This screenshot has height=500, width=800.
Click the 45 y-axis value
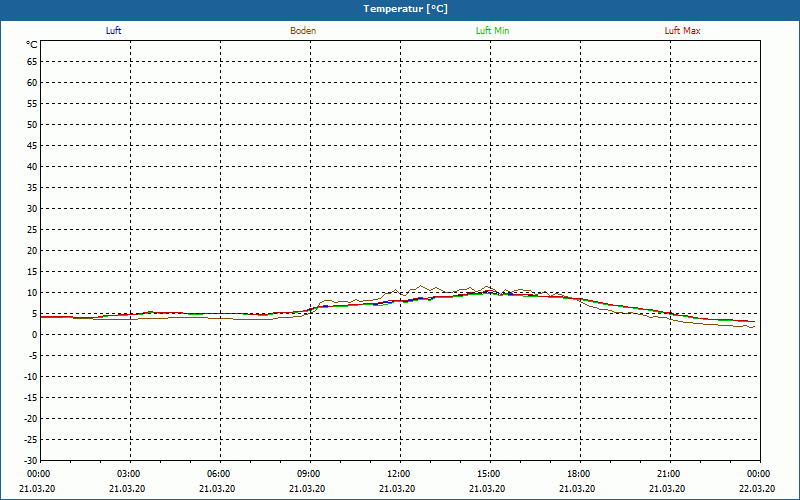tap(32, 146)
